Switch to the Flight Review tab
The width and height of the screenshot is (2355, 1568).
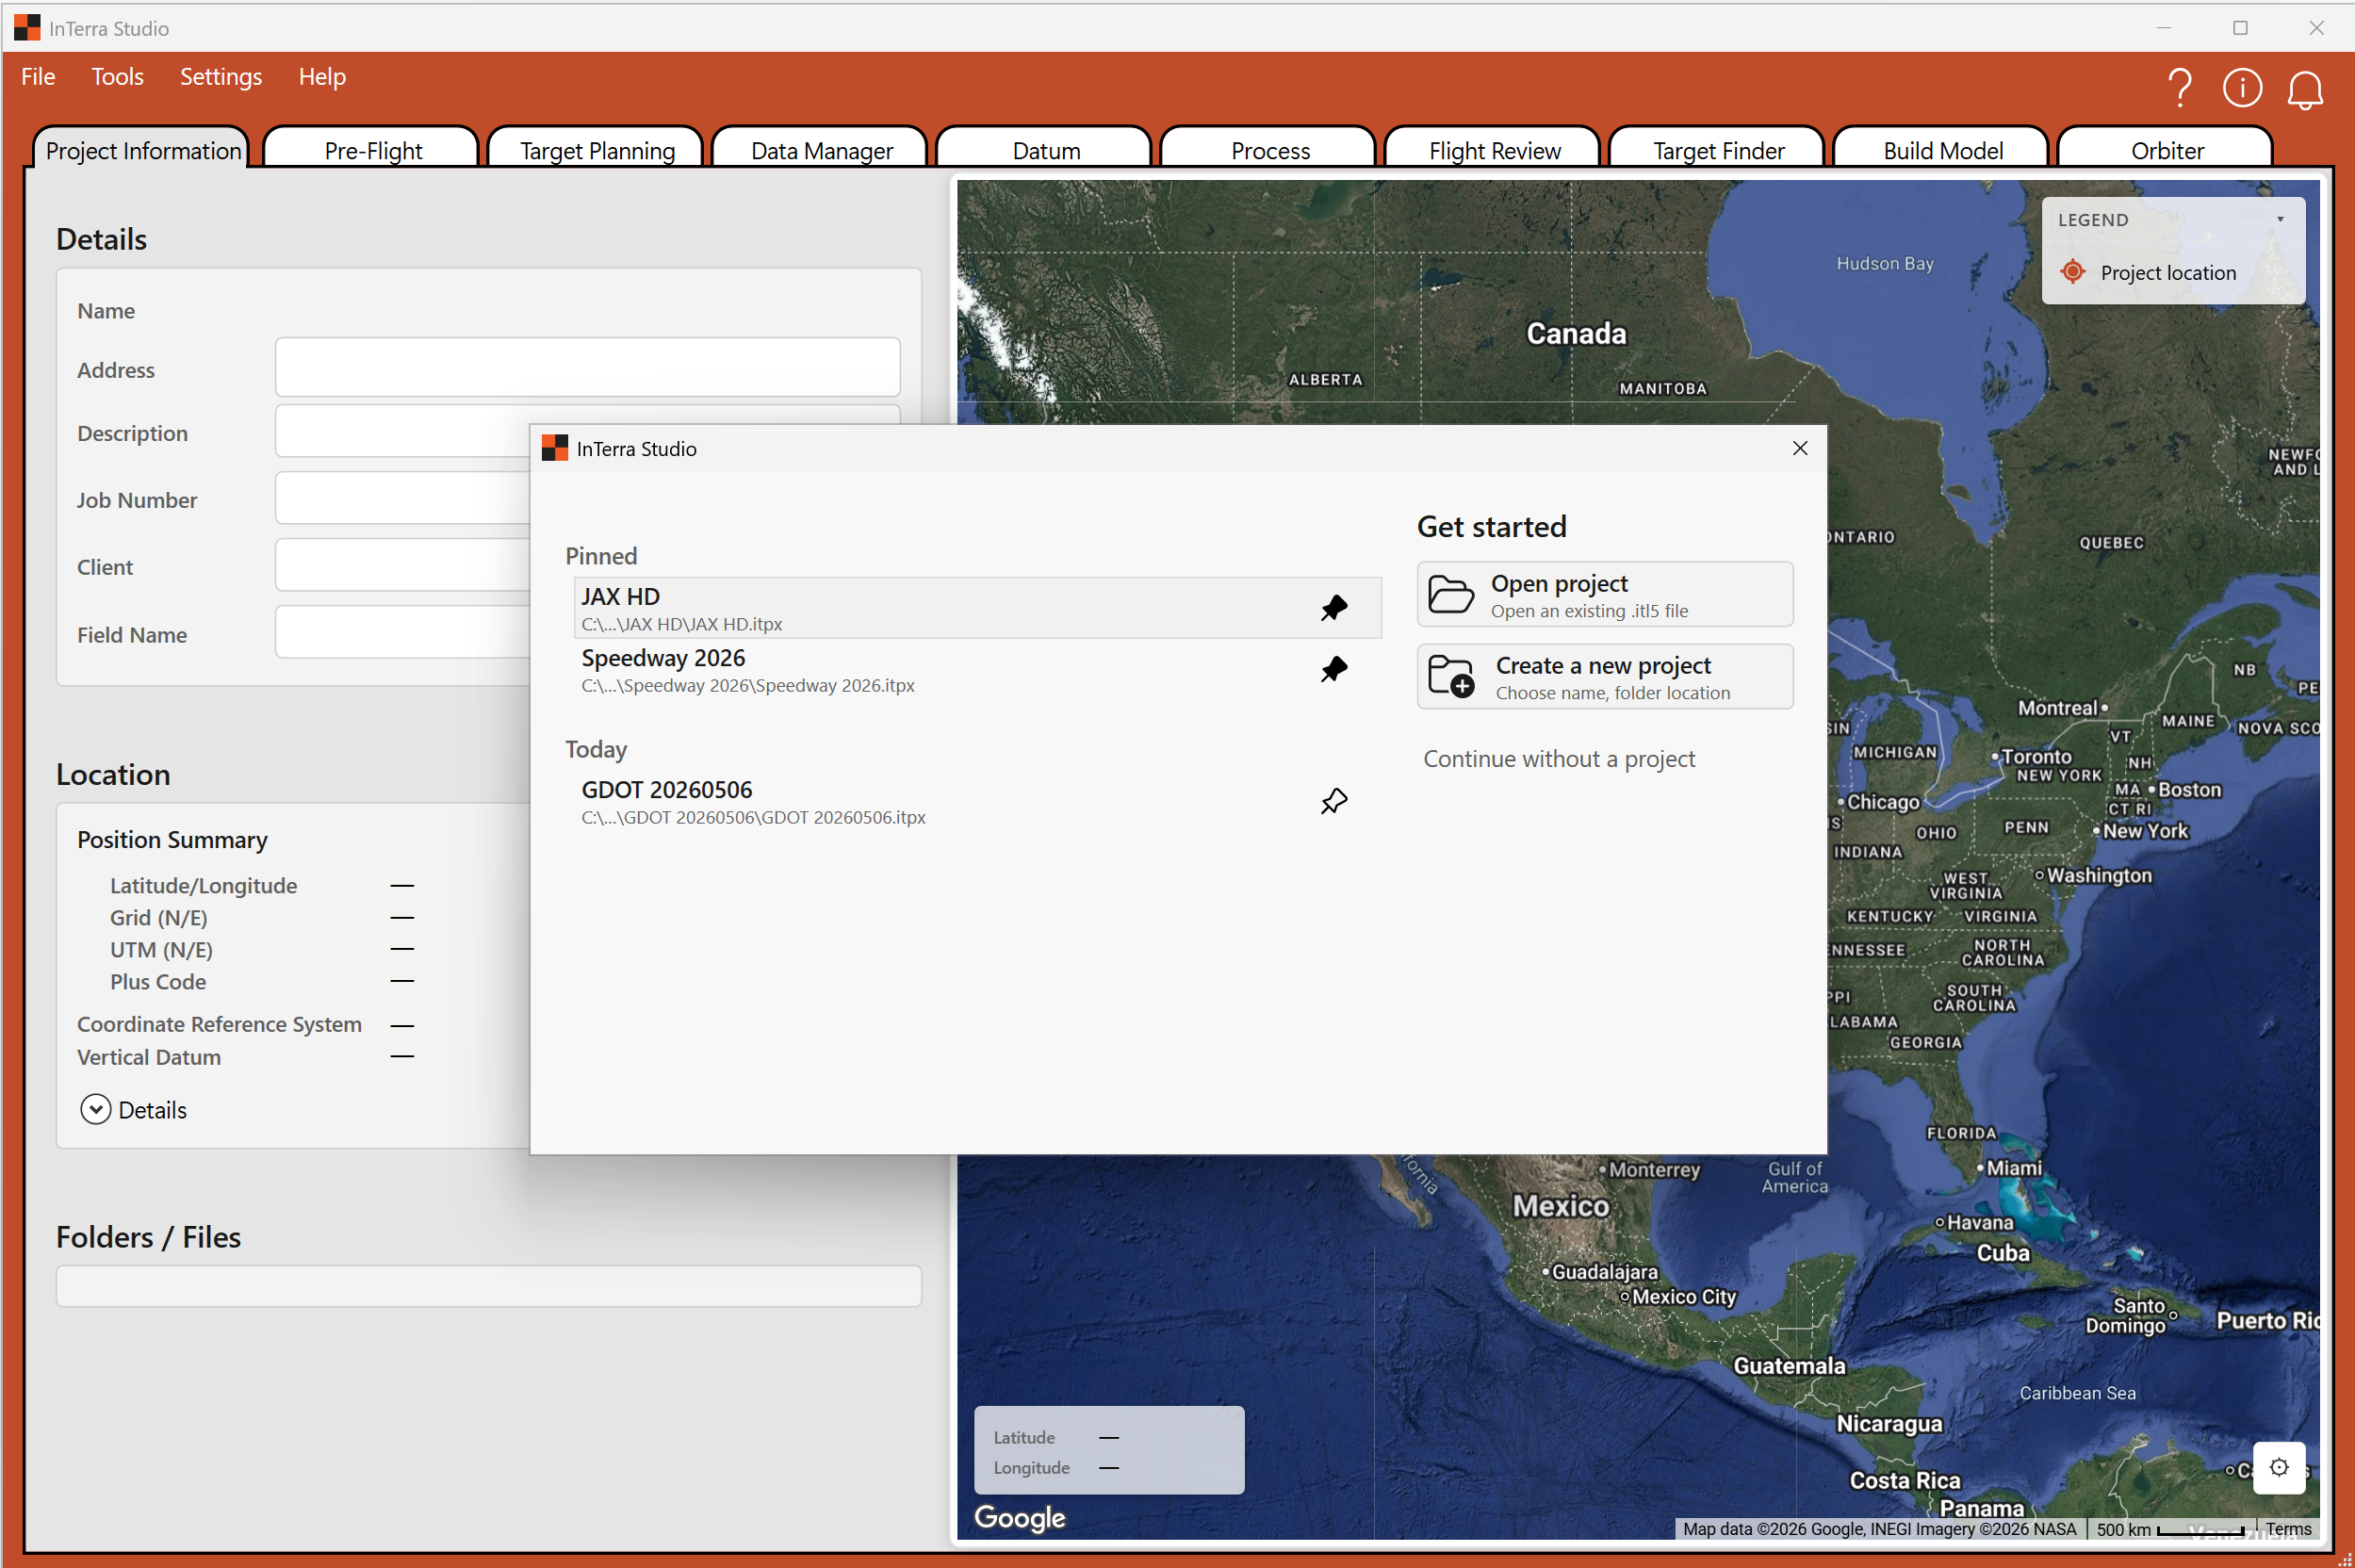[1494, 148]
